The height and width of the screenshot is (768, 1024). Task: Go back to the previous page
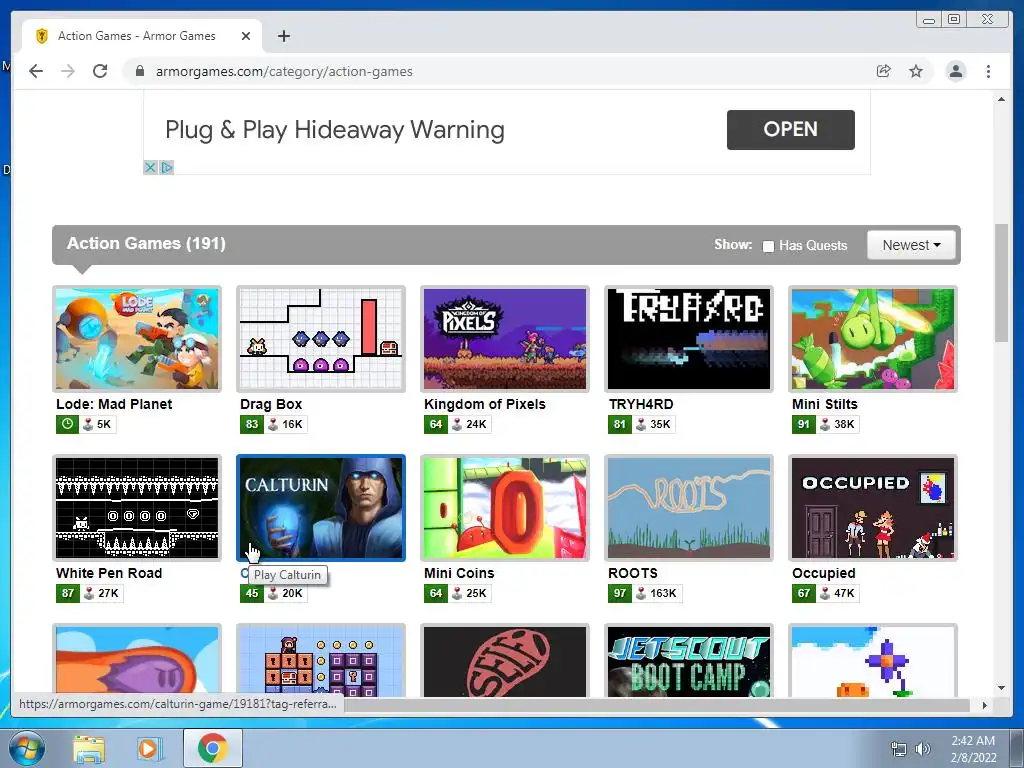[x=36, y=71]
